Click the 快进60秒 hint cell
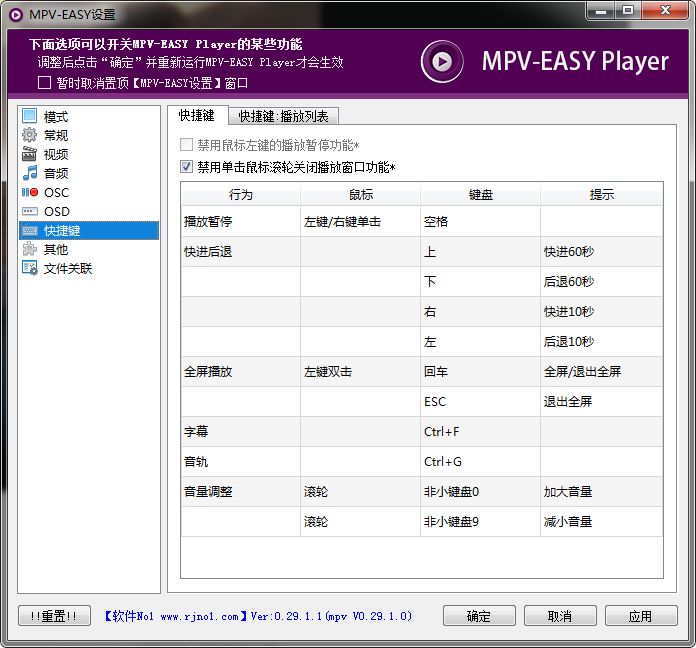Image resolution: width=696 pixels, height=648 pixels. [601, 252]
